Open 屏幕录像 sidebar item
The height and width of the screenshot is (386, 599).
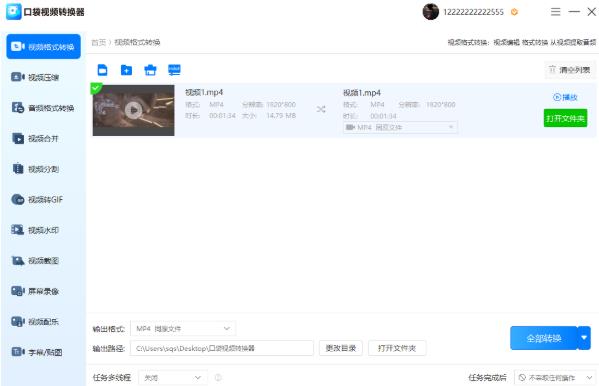(x=35, y=291)
